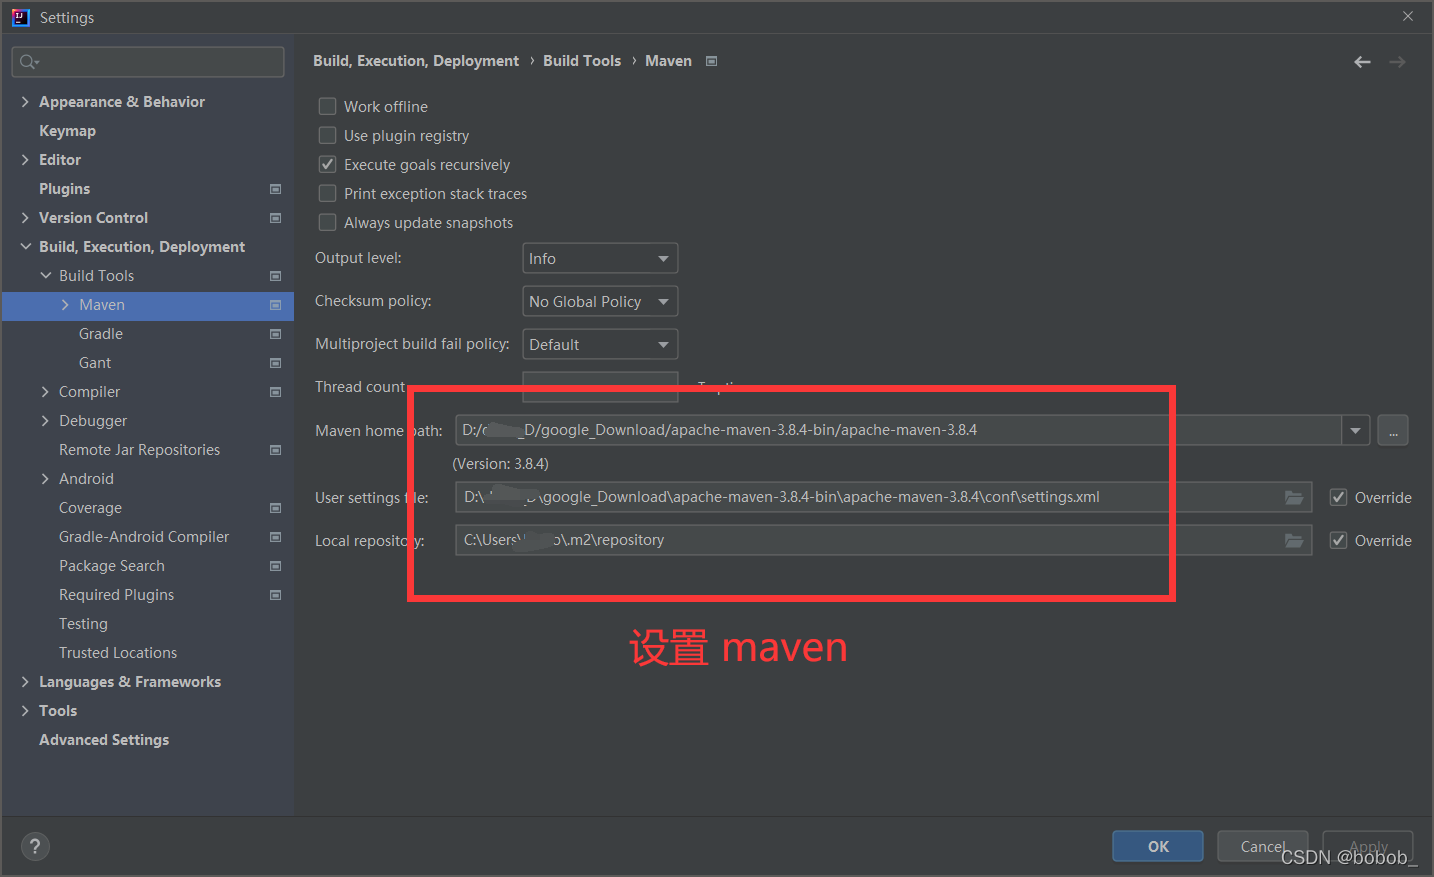This screenshot has width=1434, height=877.
Task: Click project icon beside Required Plugins
Action: (276, 595)
